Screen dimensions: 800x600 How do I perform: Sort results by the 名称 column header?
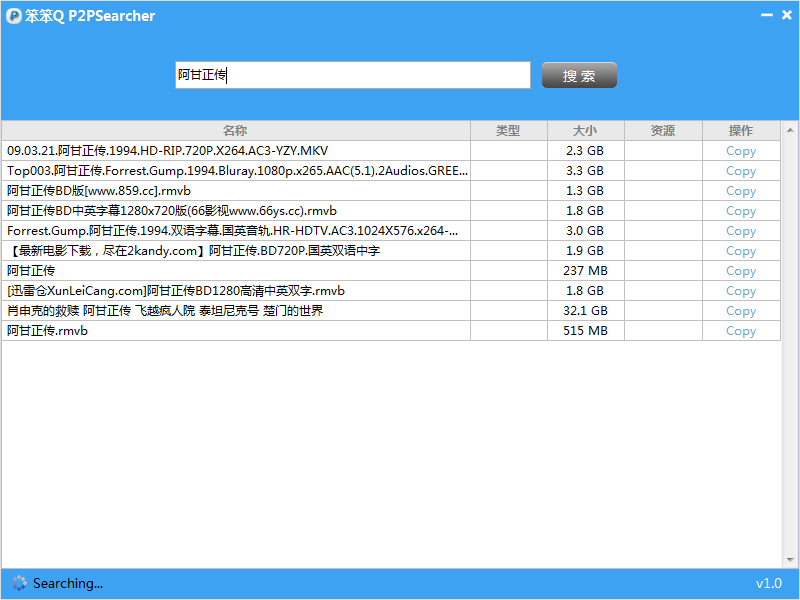coord(235,131)
